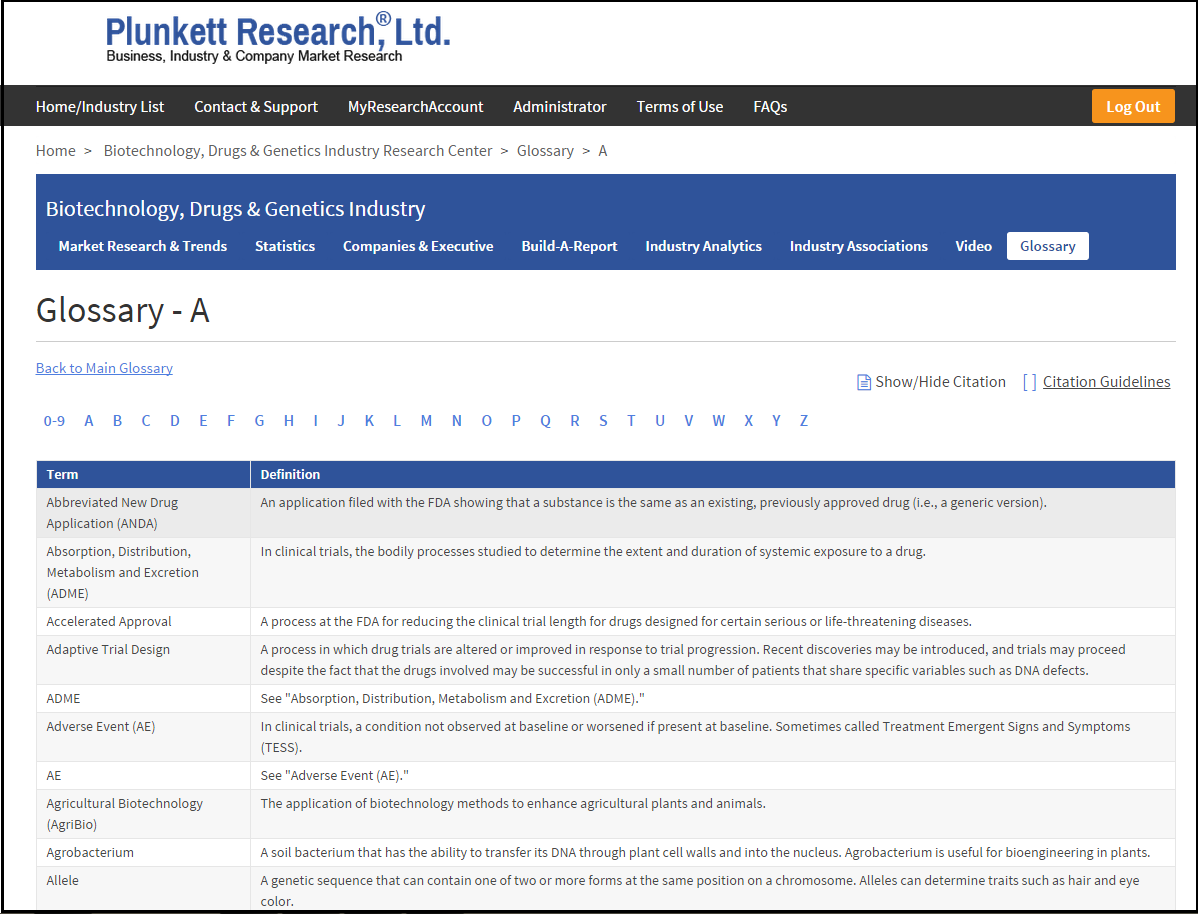Jump to glossary letter I

tap(316, 421)
